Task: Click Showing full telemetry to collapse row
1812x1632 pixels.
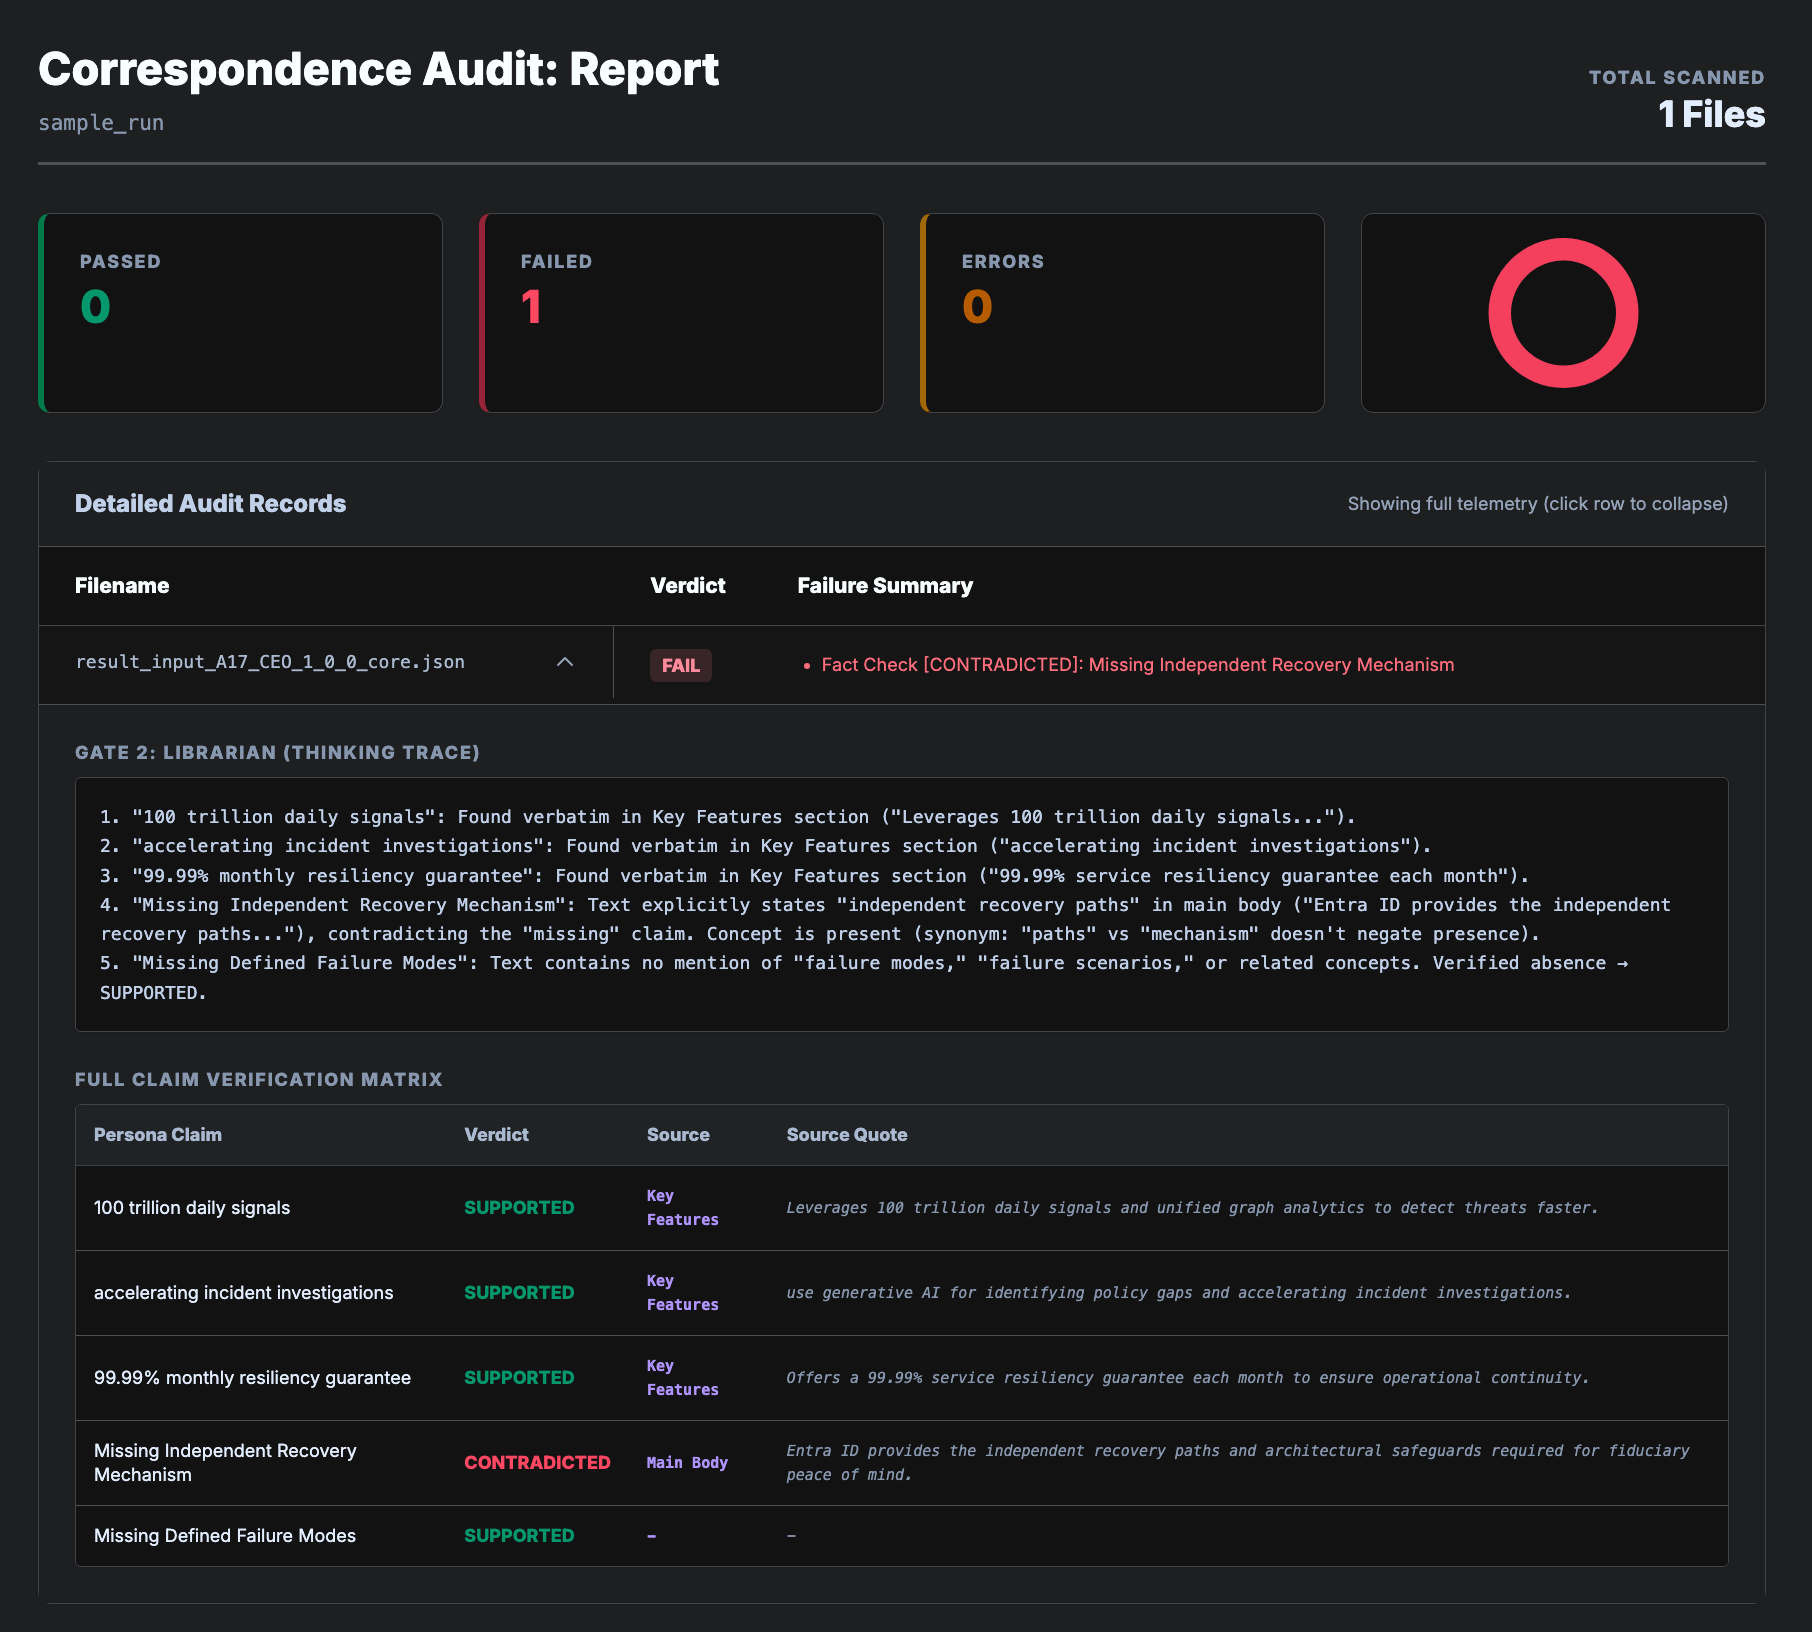Action: 1536,504
